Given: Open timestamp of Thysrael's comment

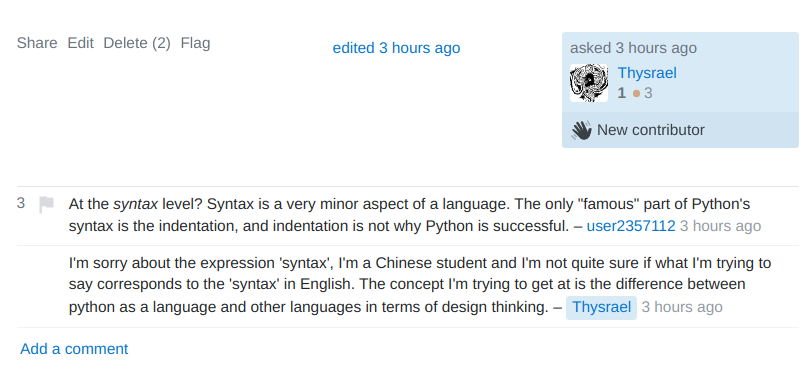Looking at the screenshot, I should (x=682, y=307).
